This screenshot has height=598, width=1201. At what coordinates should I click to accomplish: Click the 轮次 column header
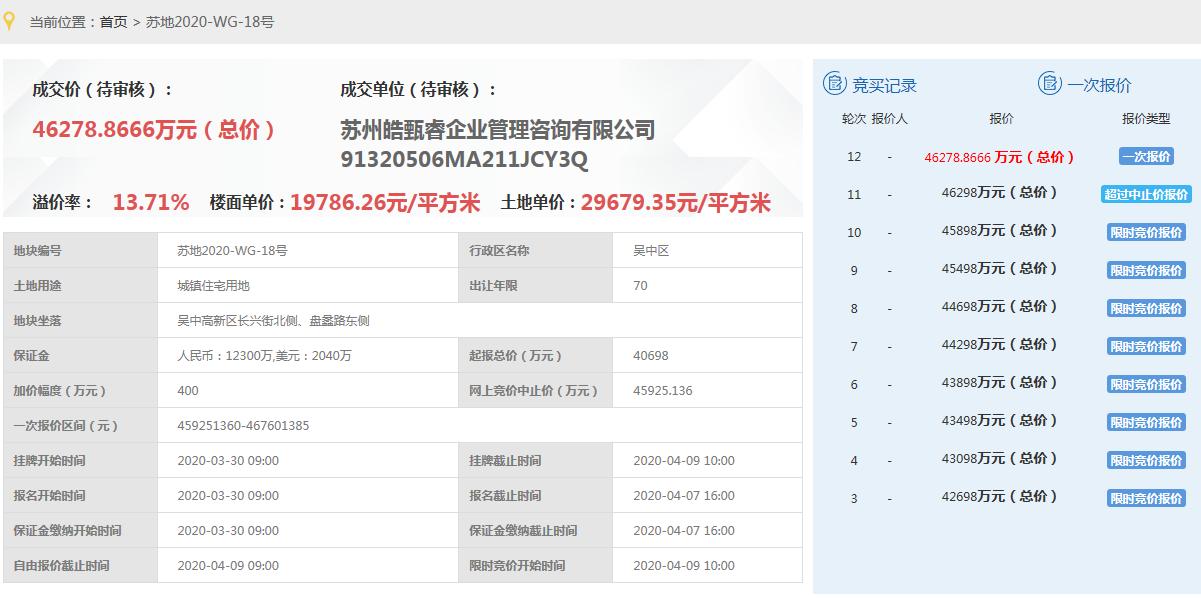853,119
